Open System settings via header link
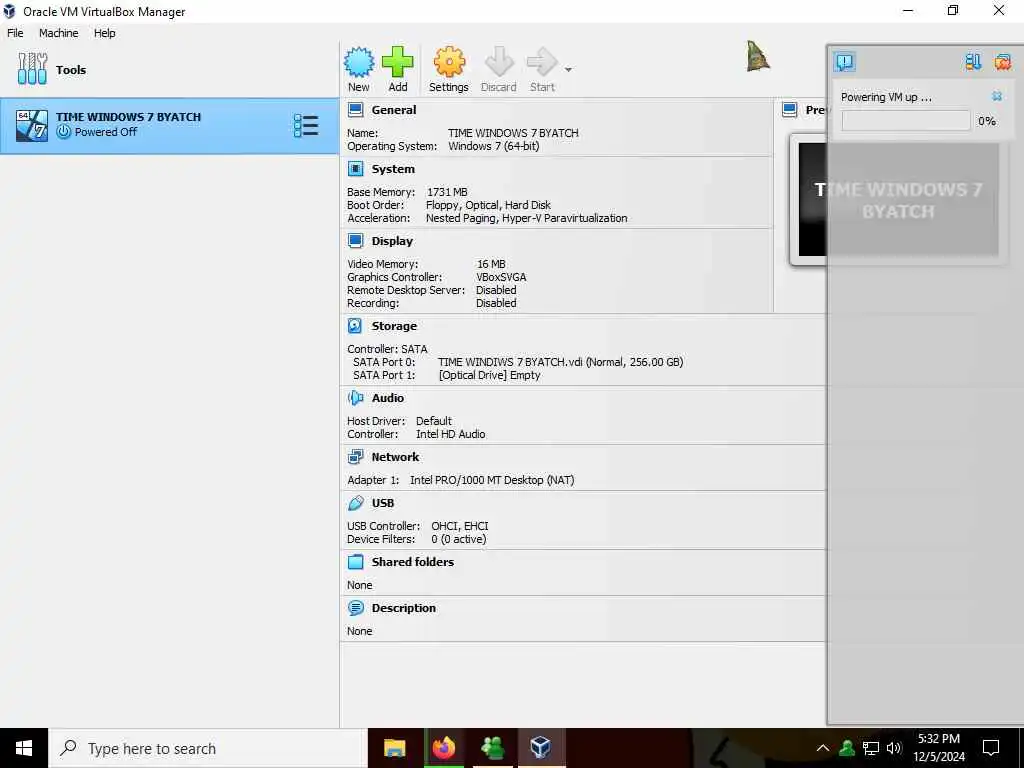The image size is (1024, 768). (393, 169)
